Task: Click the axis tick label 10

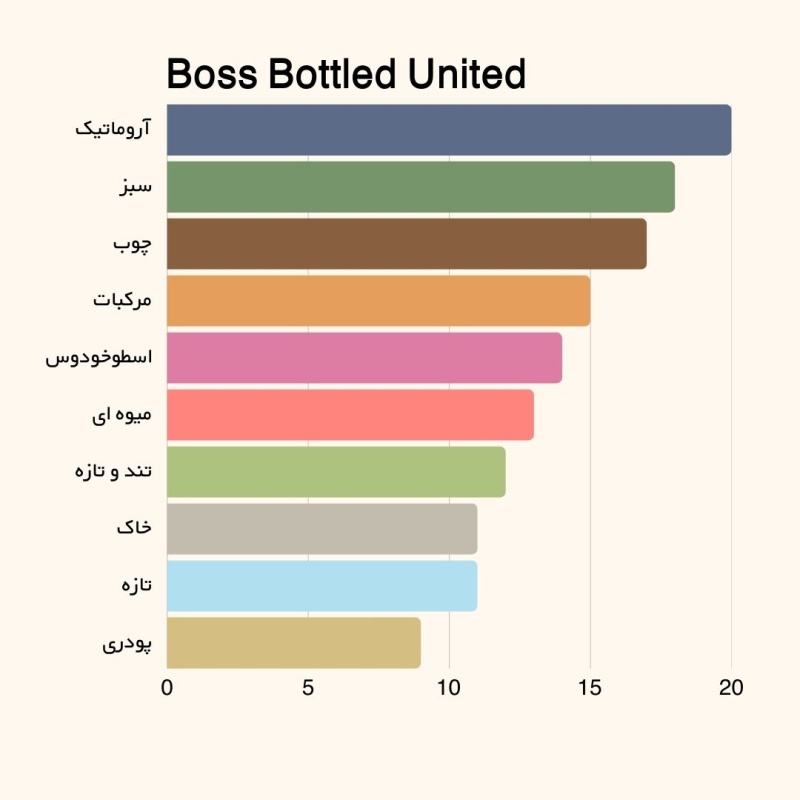Action: pos(449,688)
